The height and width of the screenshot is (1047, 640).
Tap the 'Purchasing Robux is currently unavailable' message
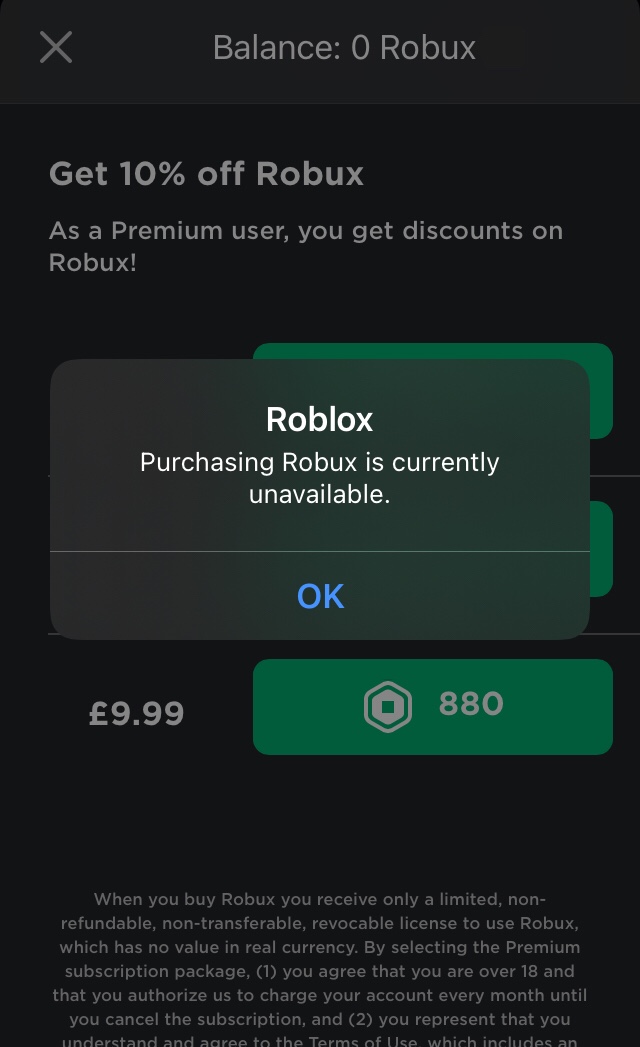[x=320, y=477]
